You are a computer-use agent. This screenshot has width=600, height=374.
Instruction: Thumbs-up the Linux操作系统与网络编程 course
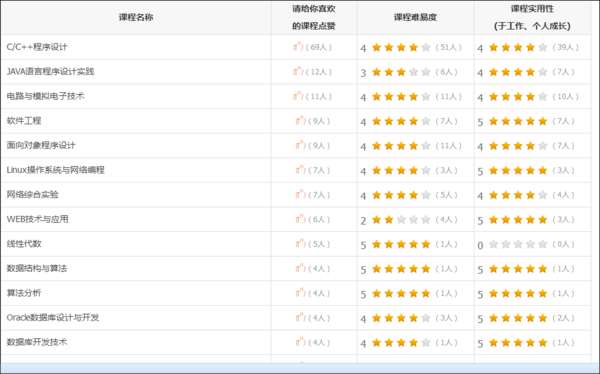(x=300, y=170)
